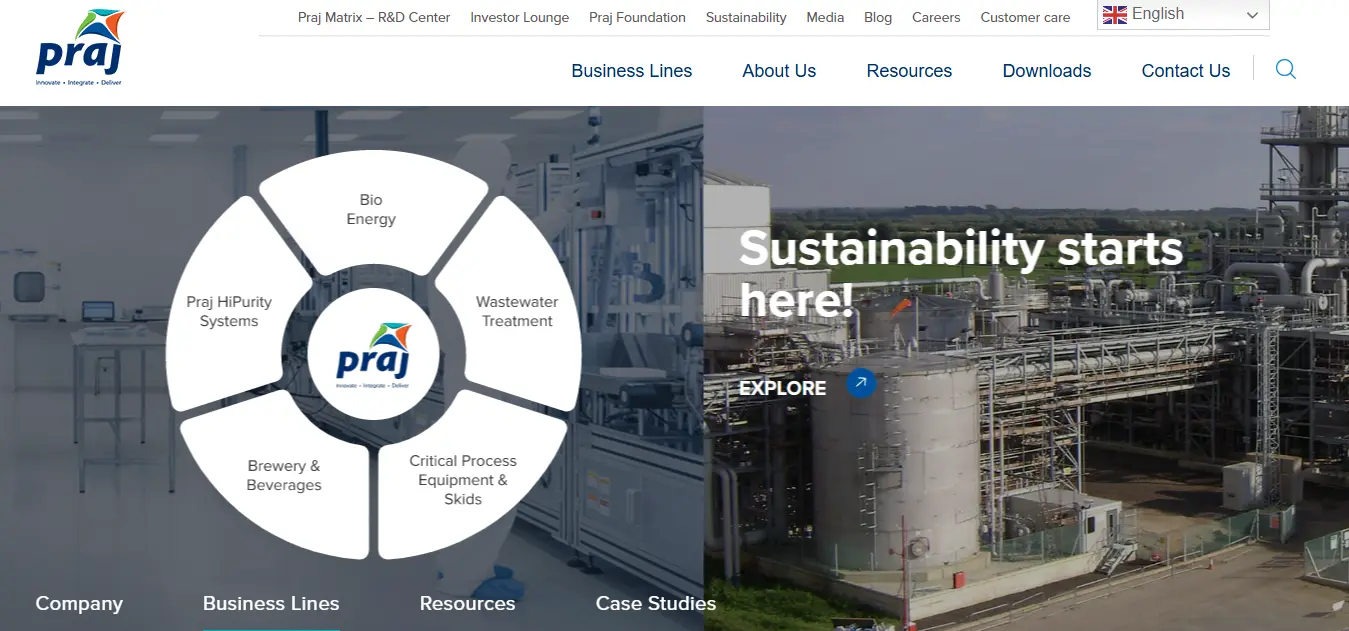Click the Praj logo in the header
This screenshot has width=1349, height=631.
(78, 48)
